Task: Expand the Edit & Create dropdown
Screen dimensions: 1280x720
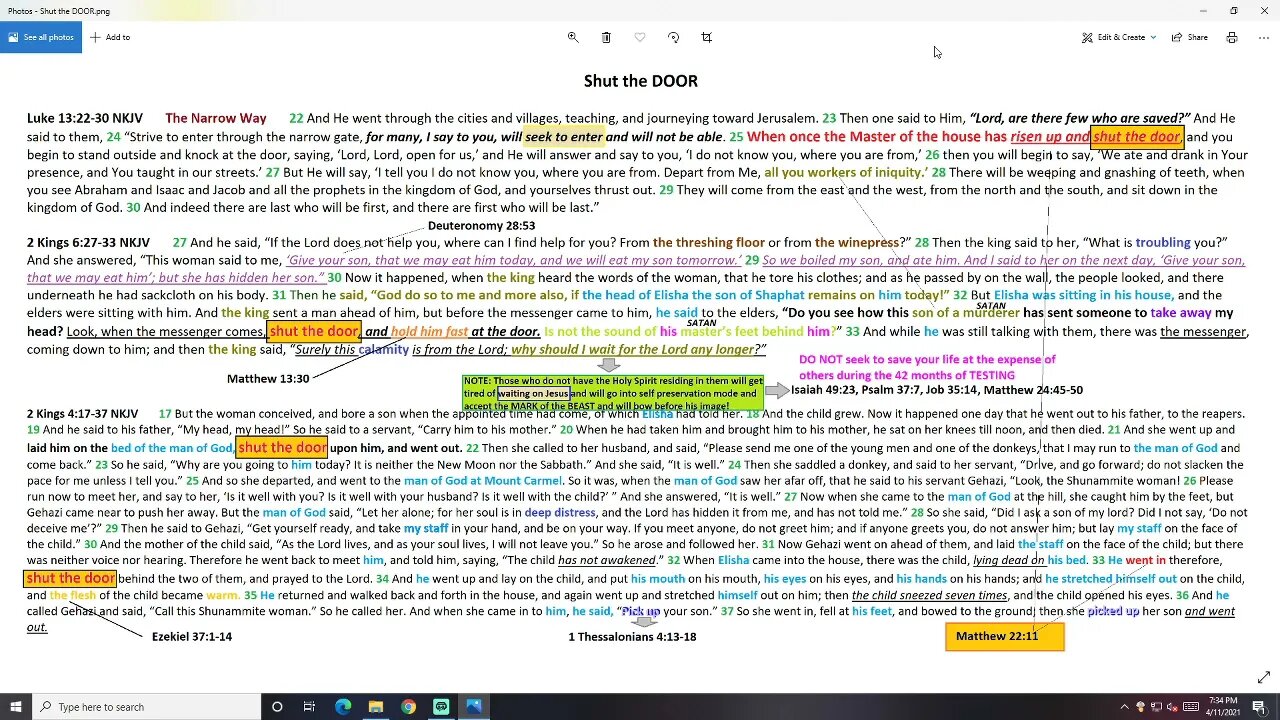Action: pyautogui.click(x=1119, y=37)
